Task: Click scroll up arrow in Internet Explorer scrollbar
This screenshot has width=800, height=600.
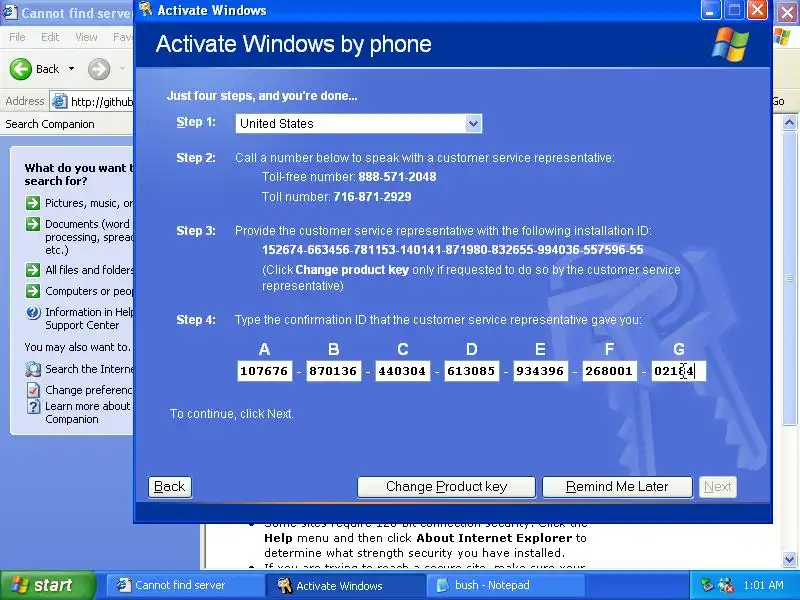Action: 789,122
